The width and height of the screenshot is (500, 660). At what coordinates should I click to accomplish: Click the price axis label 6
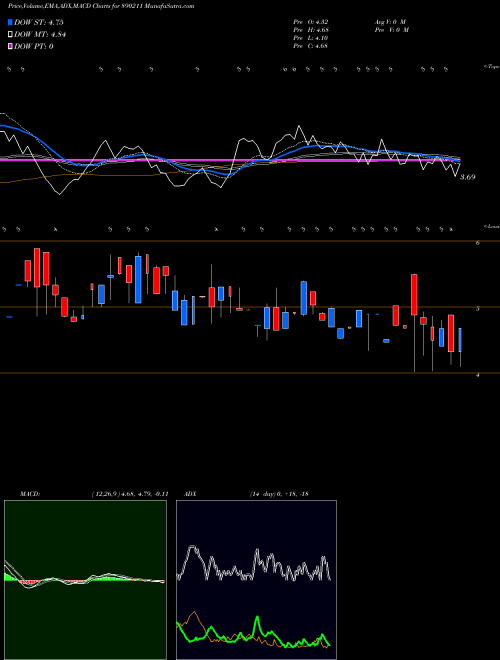point(478,243)
